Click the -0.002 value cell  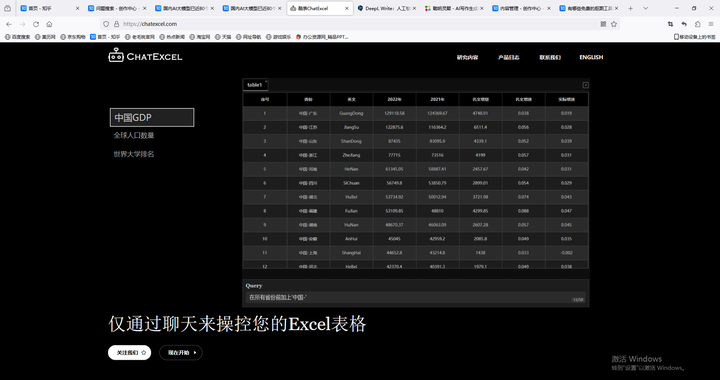click(566, 253)
